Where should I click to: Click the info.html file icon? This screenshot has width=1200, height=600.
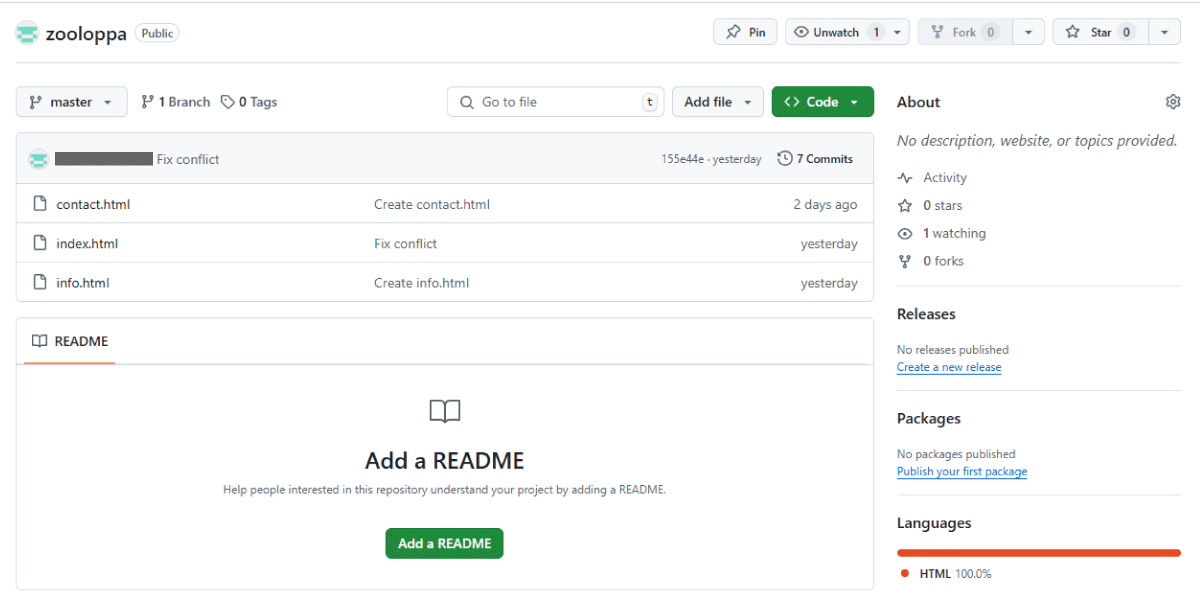point(40,282)
